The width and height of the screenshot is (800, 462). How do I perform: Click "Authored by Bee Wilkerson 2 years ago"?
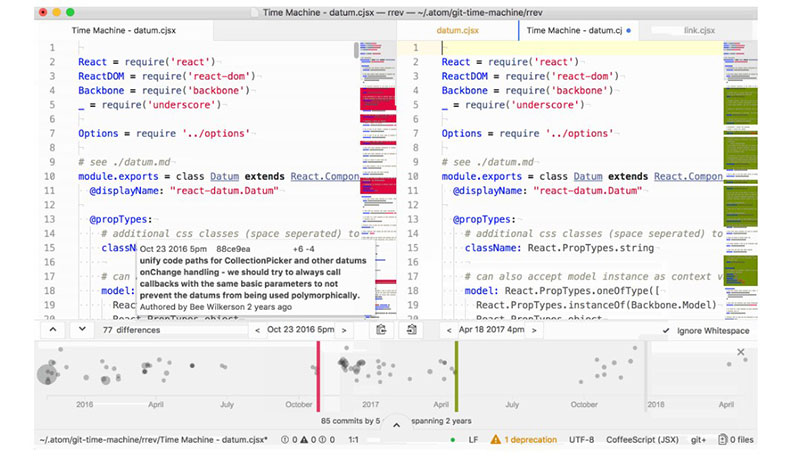216,307
